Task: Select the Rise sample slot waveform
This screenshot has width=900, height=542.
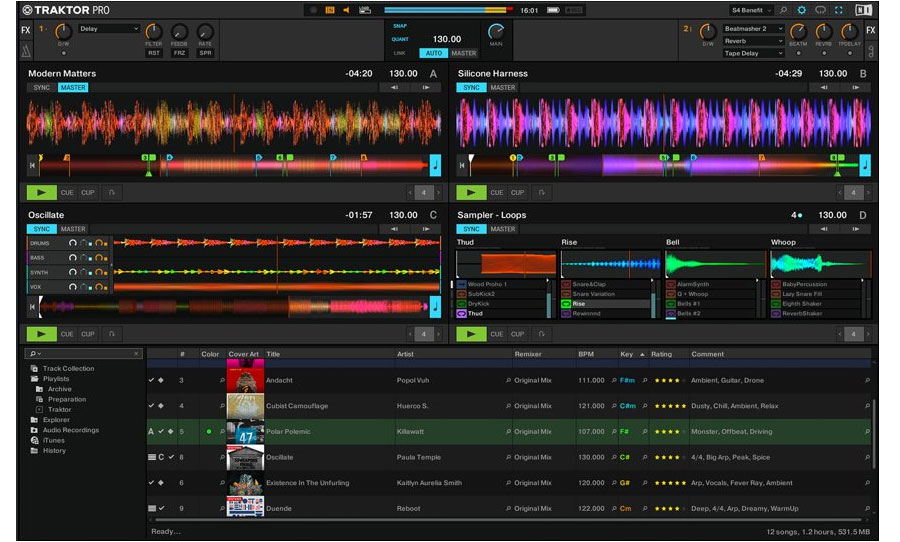Action: coord(611,264)
